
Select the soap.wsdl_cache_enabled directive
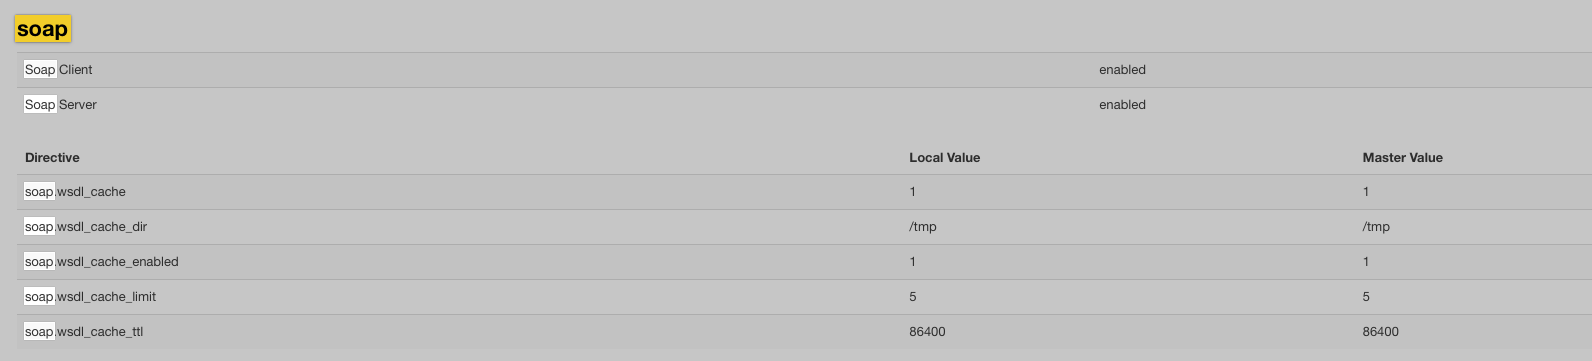pos(101,262)
